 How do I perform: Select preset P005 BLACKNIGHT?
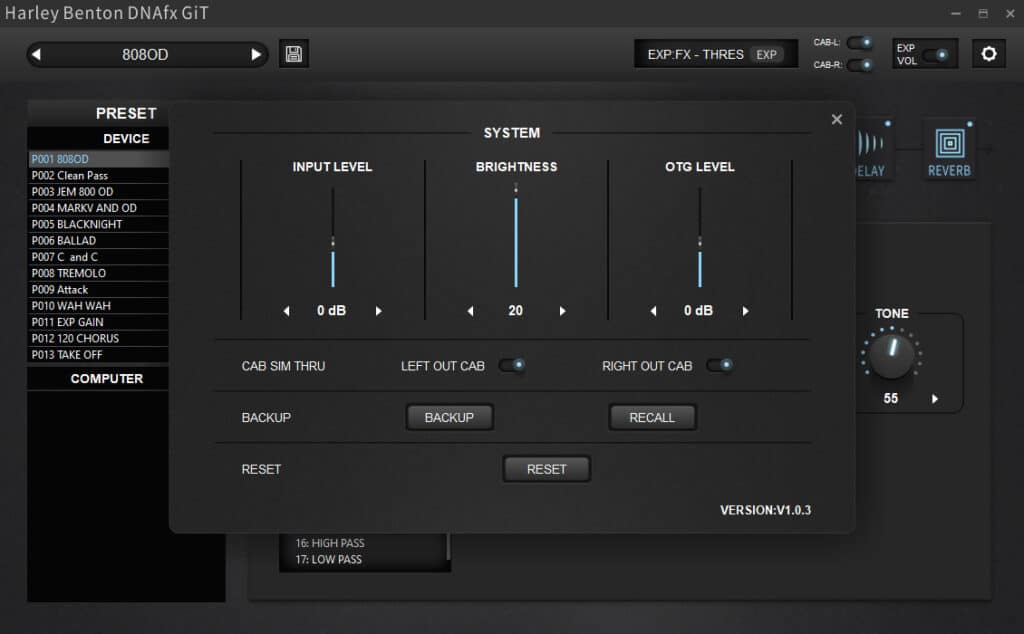(98, 224)
